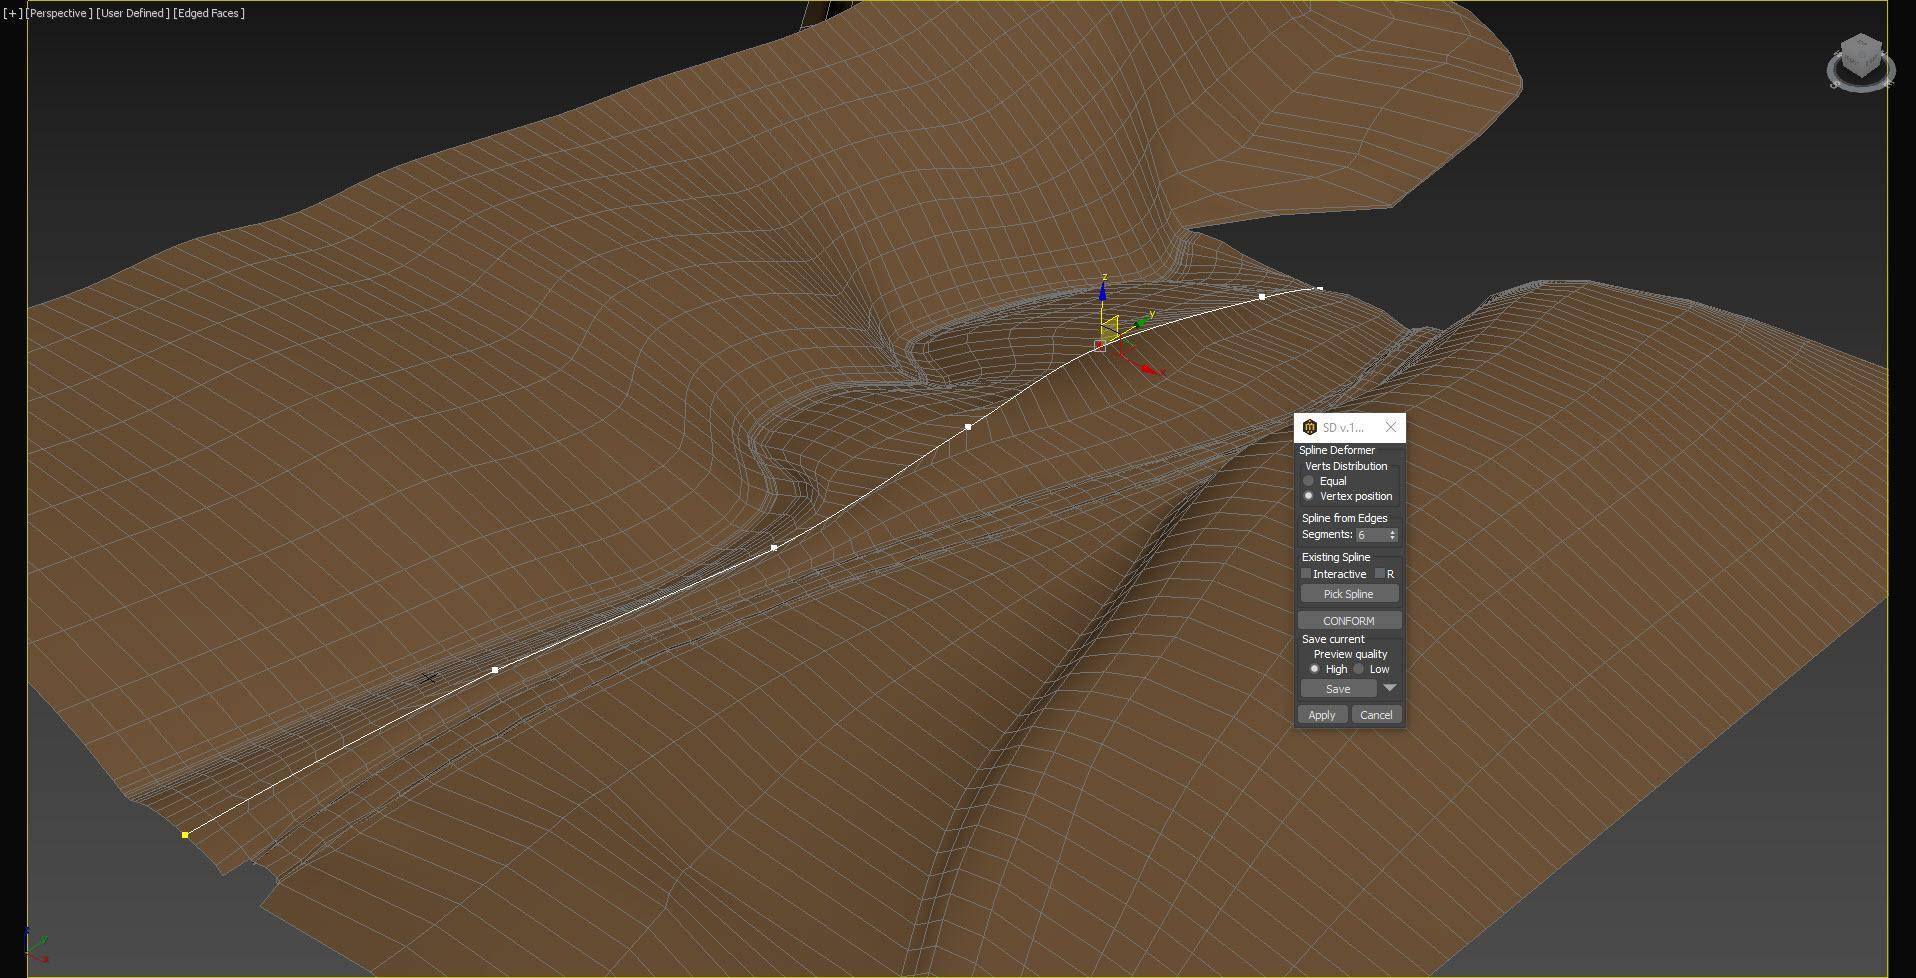The image size is (1916, 978).
Task: Click the CONFORM button
Action: (x=1348, y=621)
